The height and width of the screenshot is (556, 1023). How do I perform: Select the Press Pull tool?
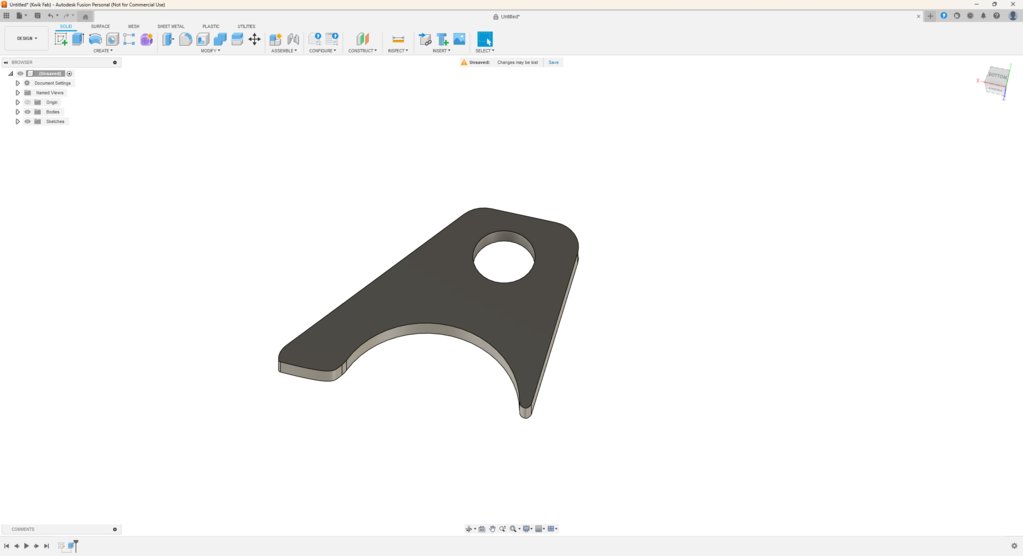coord(168,39)
